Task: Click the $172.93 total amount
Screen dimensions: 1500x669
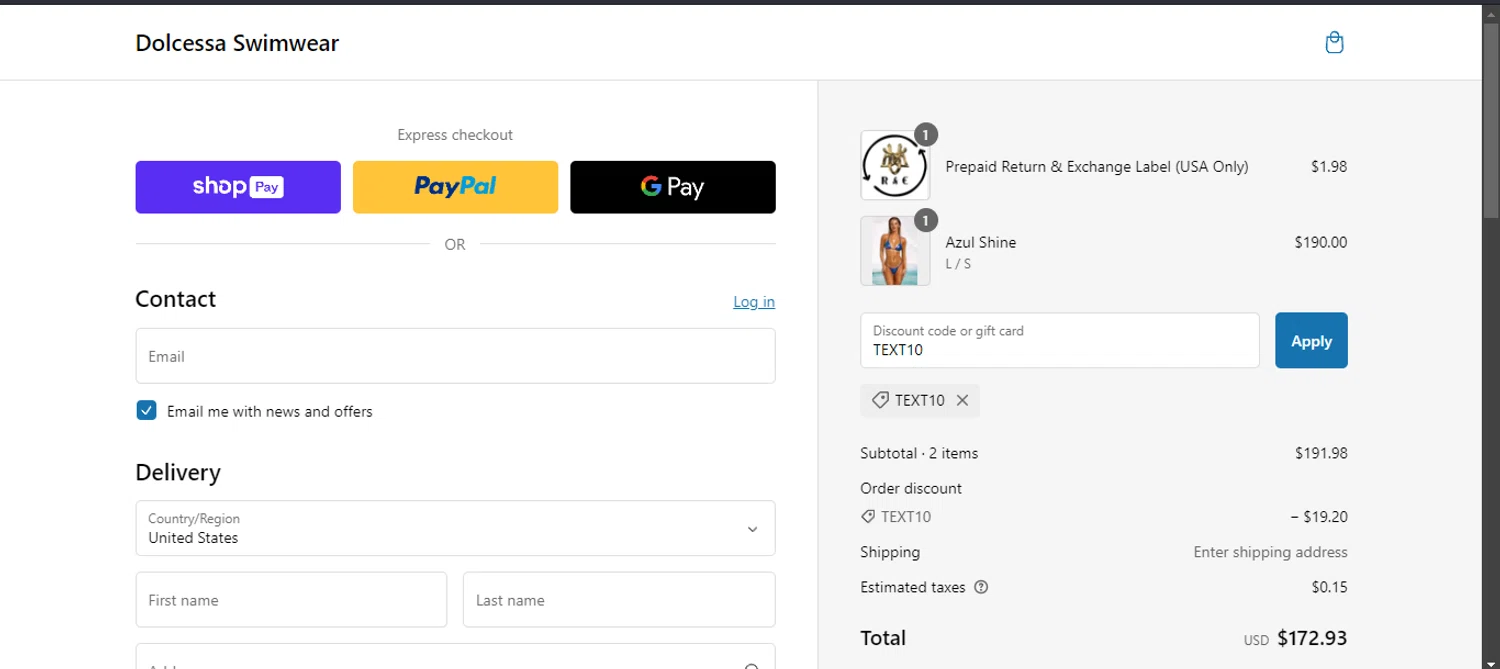Action: [1312, 638]
